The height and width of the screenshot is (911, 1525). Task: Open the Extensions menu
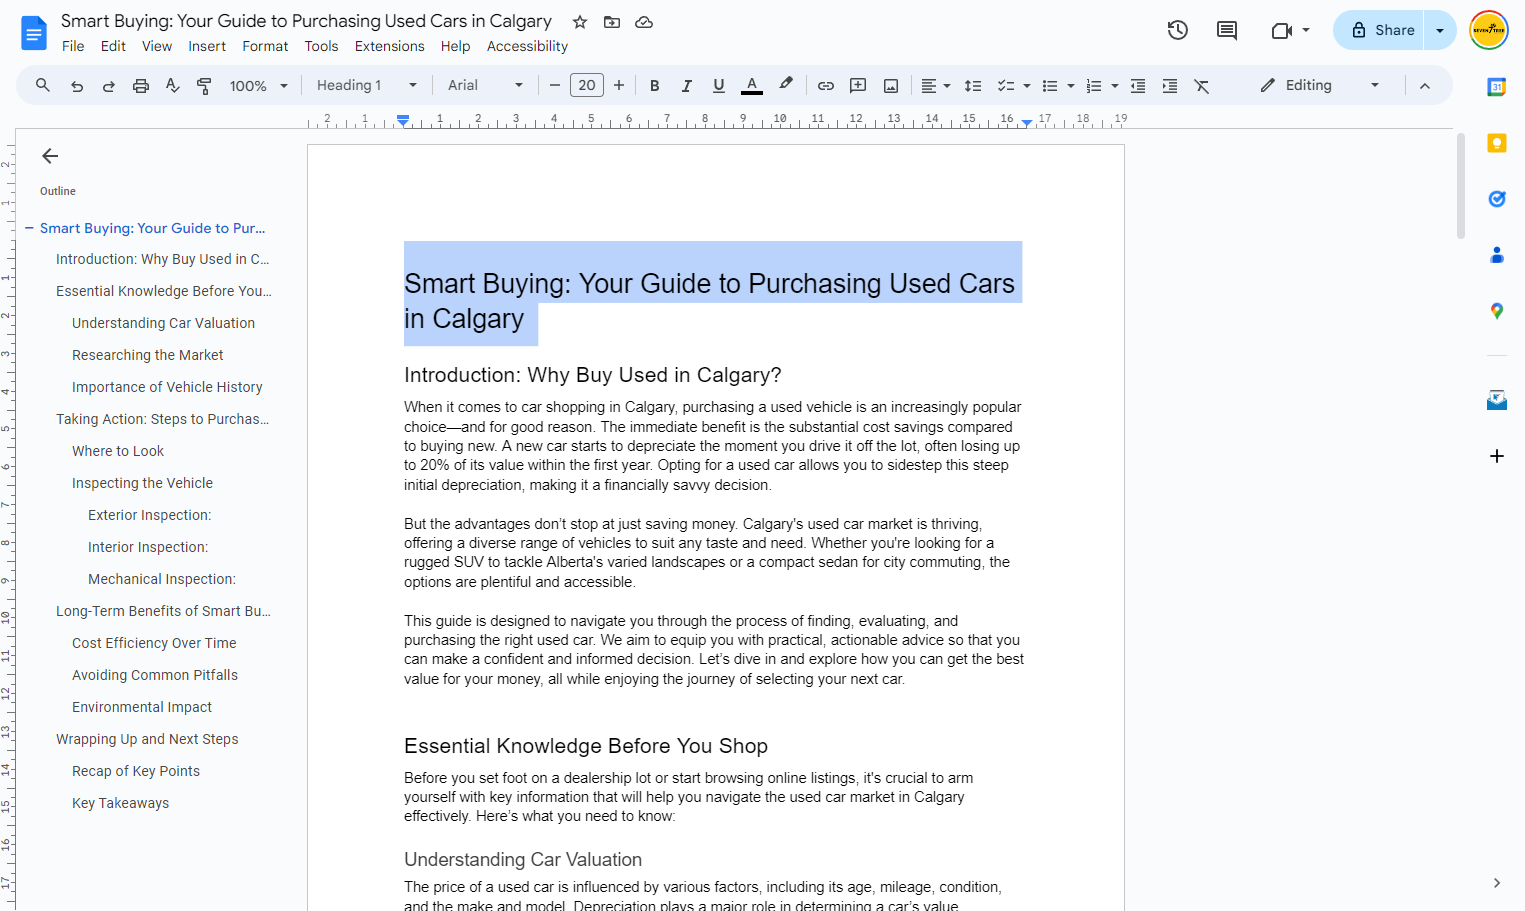coord(390,46)
